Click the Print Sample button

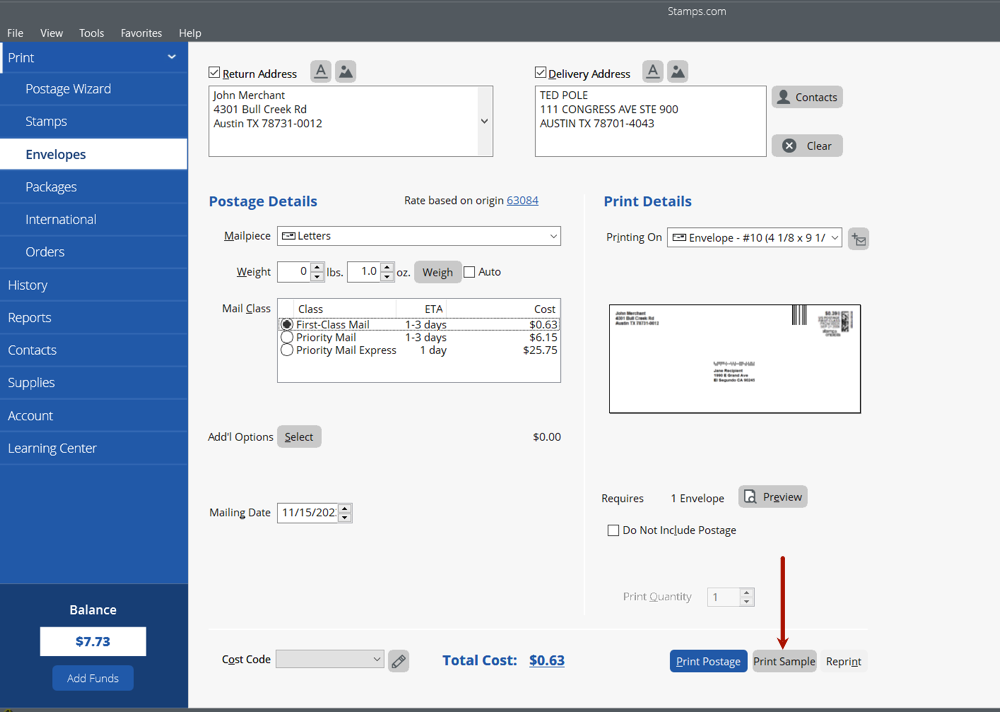pos(784,662)
